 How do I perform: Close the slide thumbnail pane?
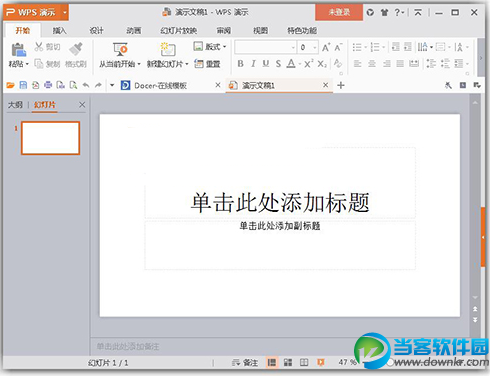(82, 105)
